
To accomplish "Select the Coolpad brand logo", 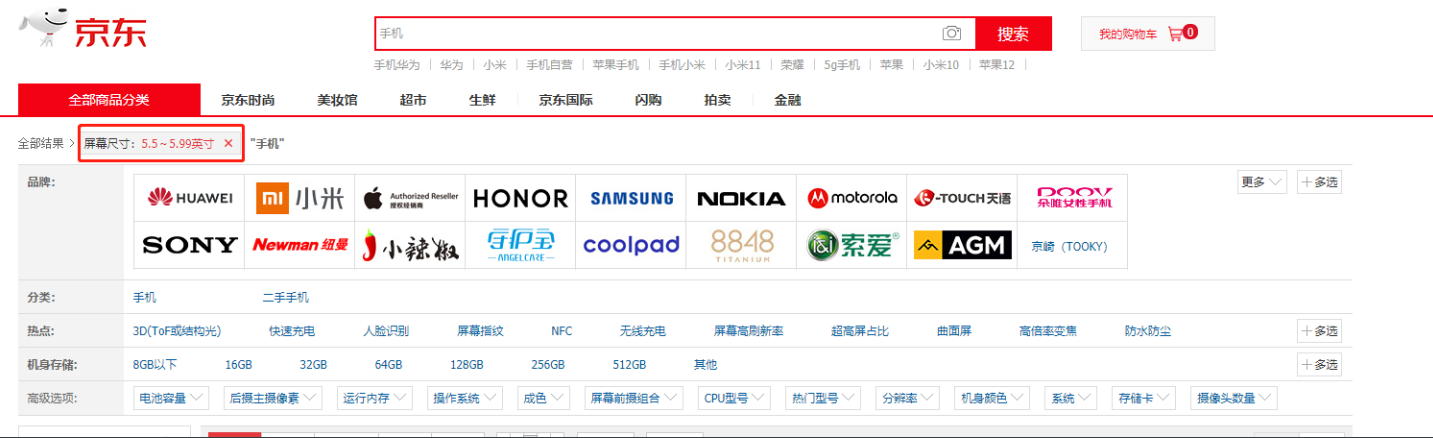I will pyautogui.click(x=631, y=245).
